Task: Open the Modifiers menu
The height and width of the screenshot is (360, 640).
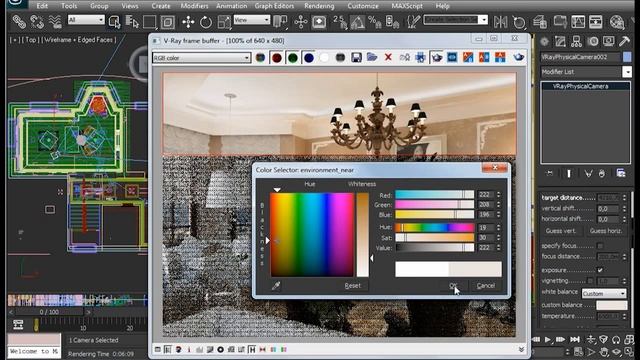Action: point(194,6)
